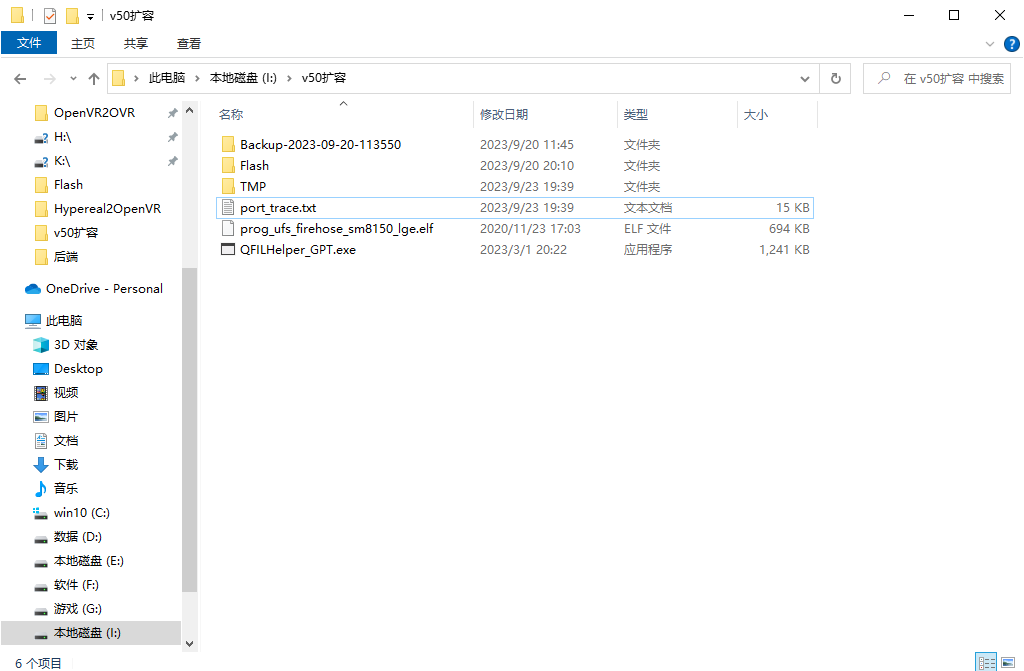Click the Up one level arrow

click(x=94, y=78)
